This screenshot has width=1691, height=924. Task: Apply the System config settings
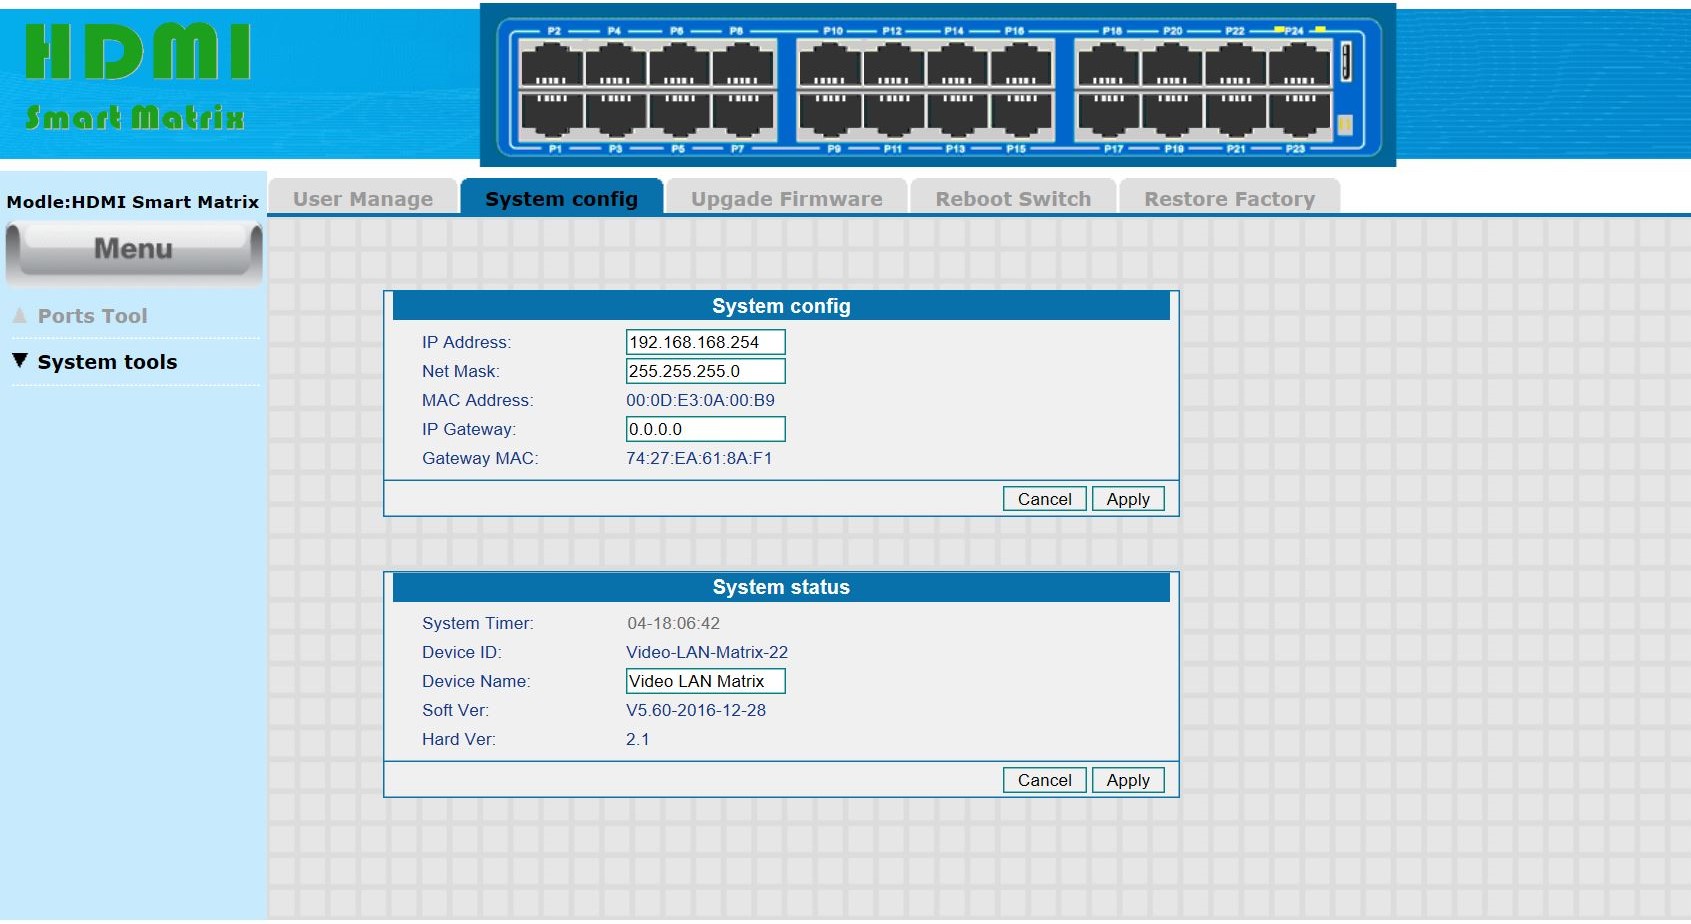click(x=1128, y=499)
